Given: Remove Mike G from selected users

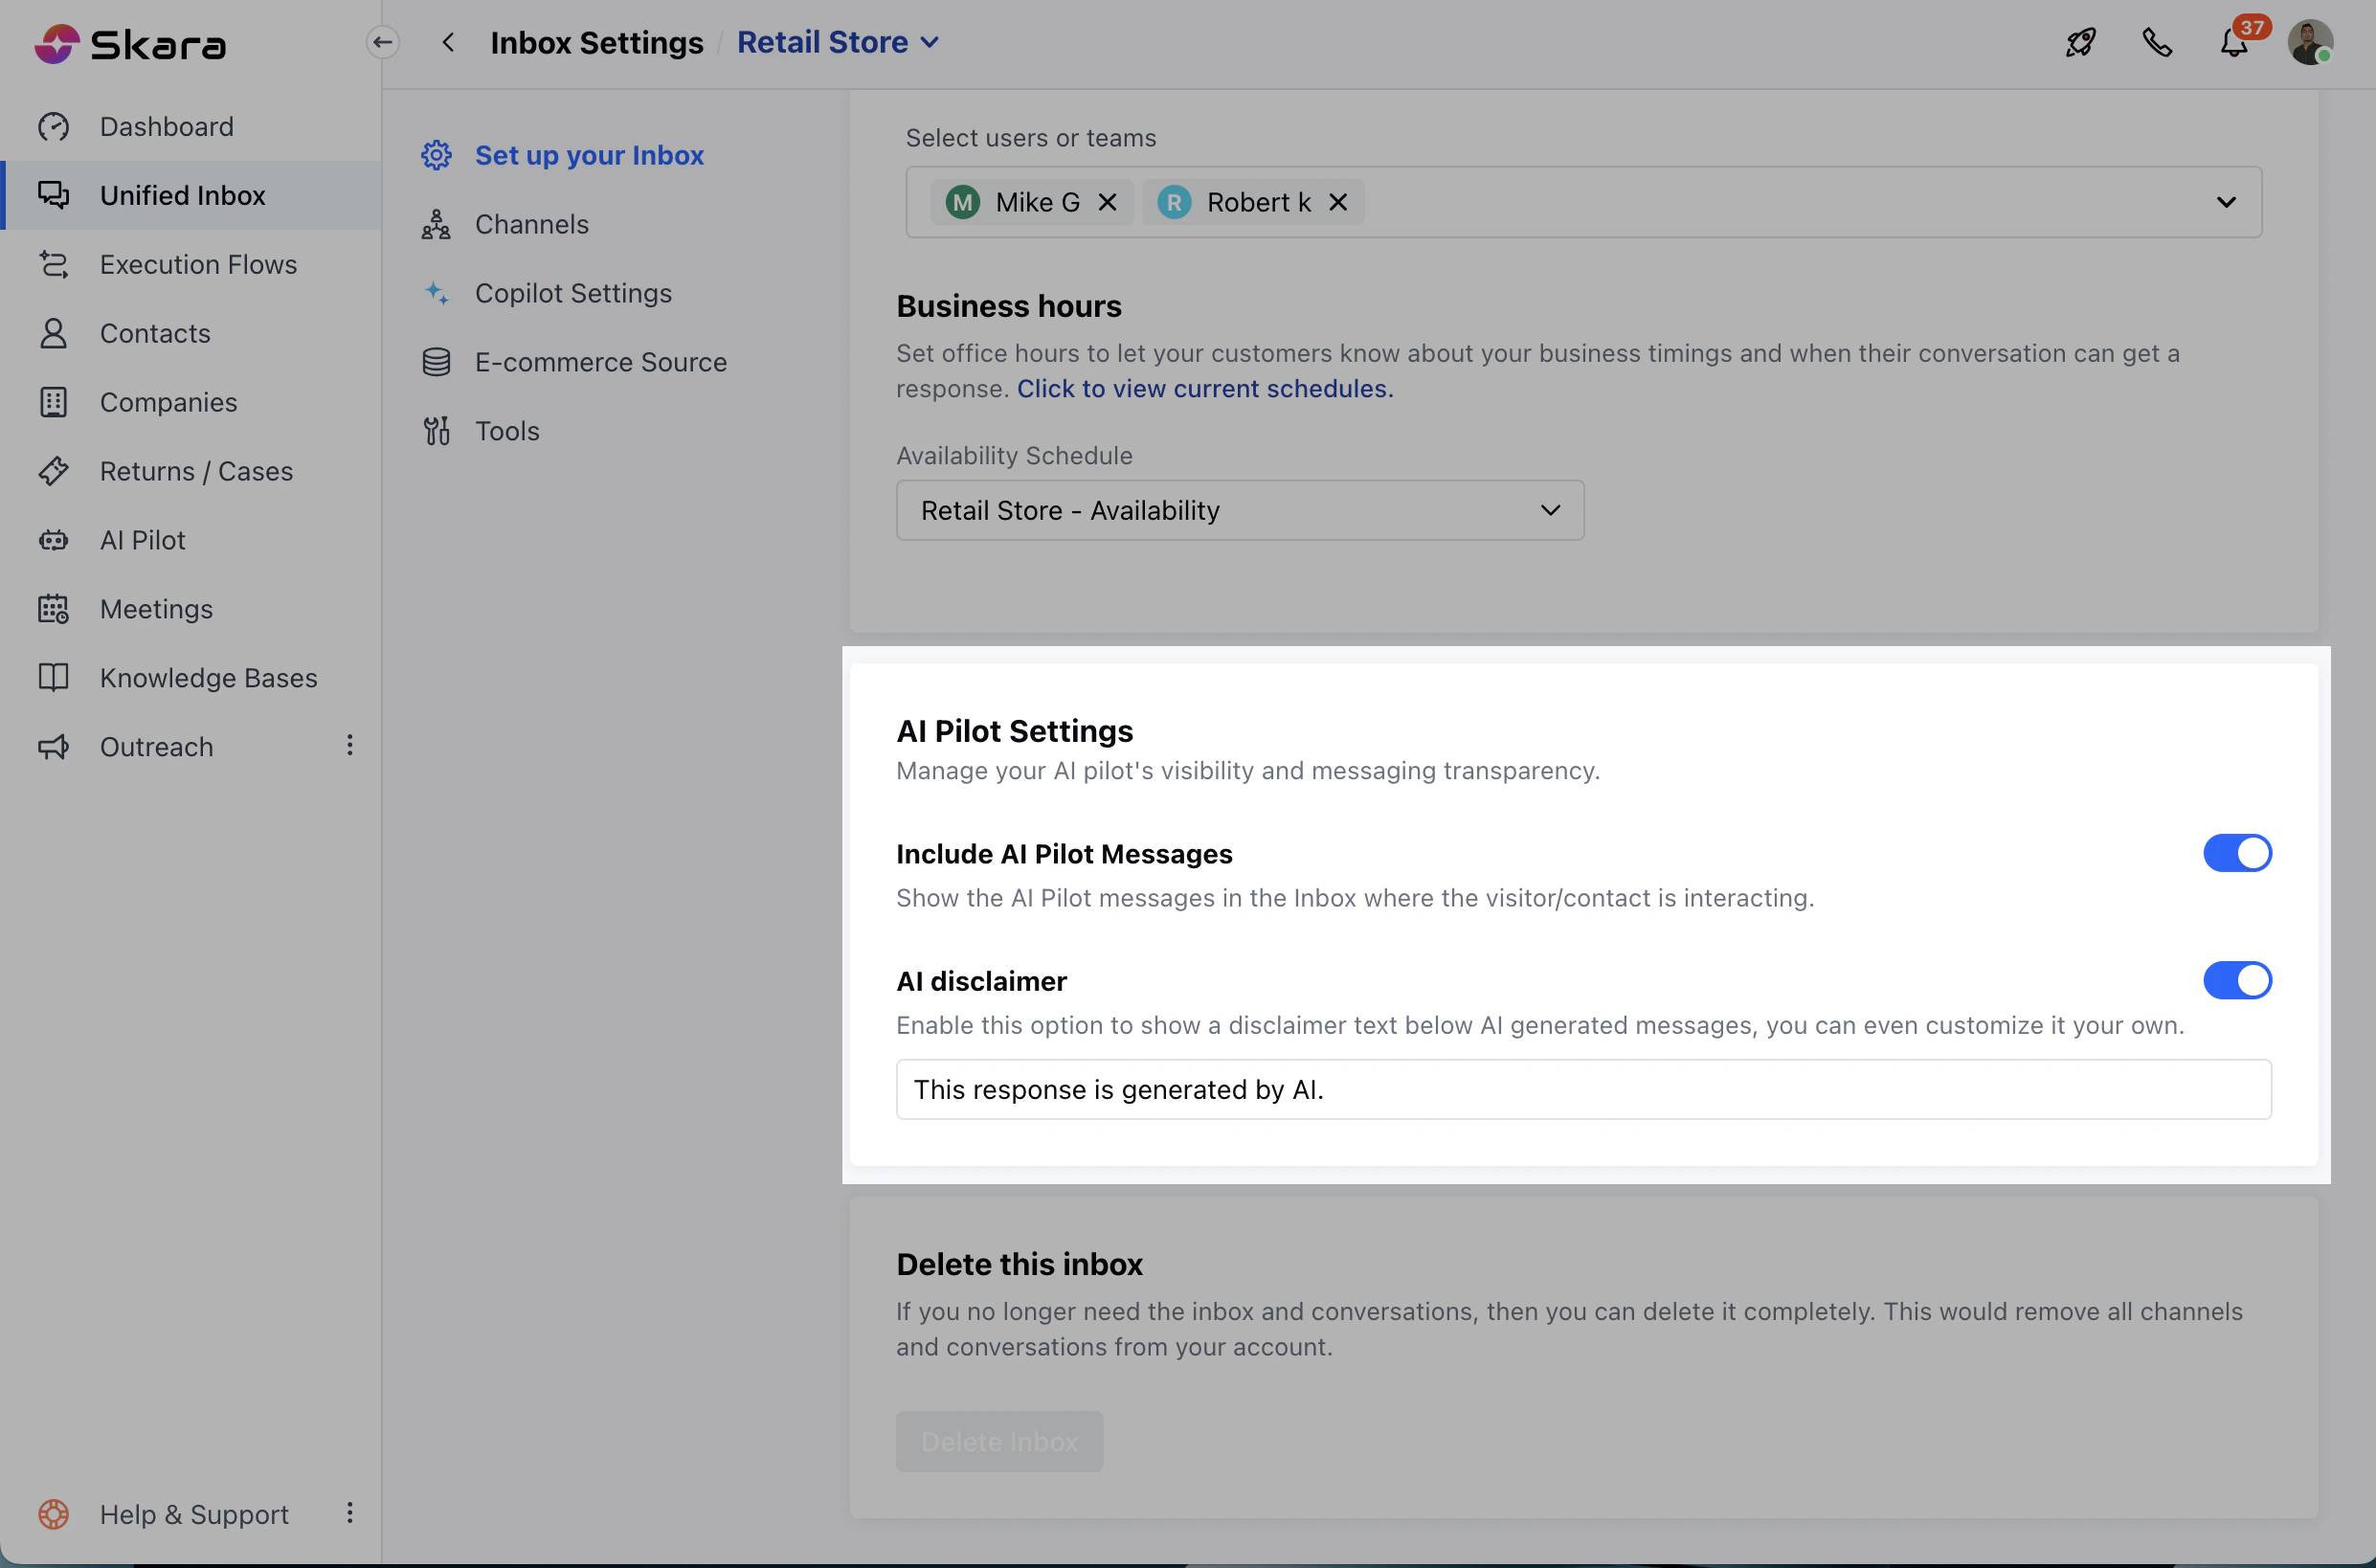Looking at the screenshot, I should (x=1107, y=202).
